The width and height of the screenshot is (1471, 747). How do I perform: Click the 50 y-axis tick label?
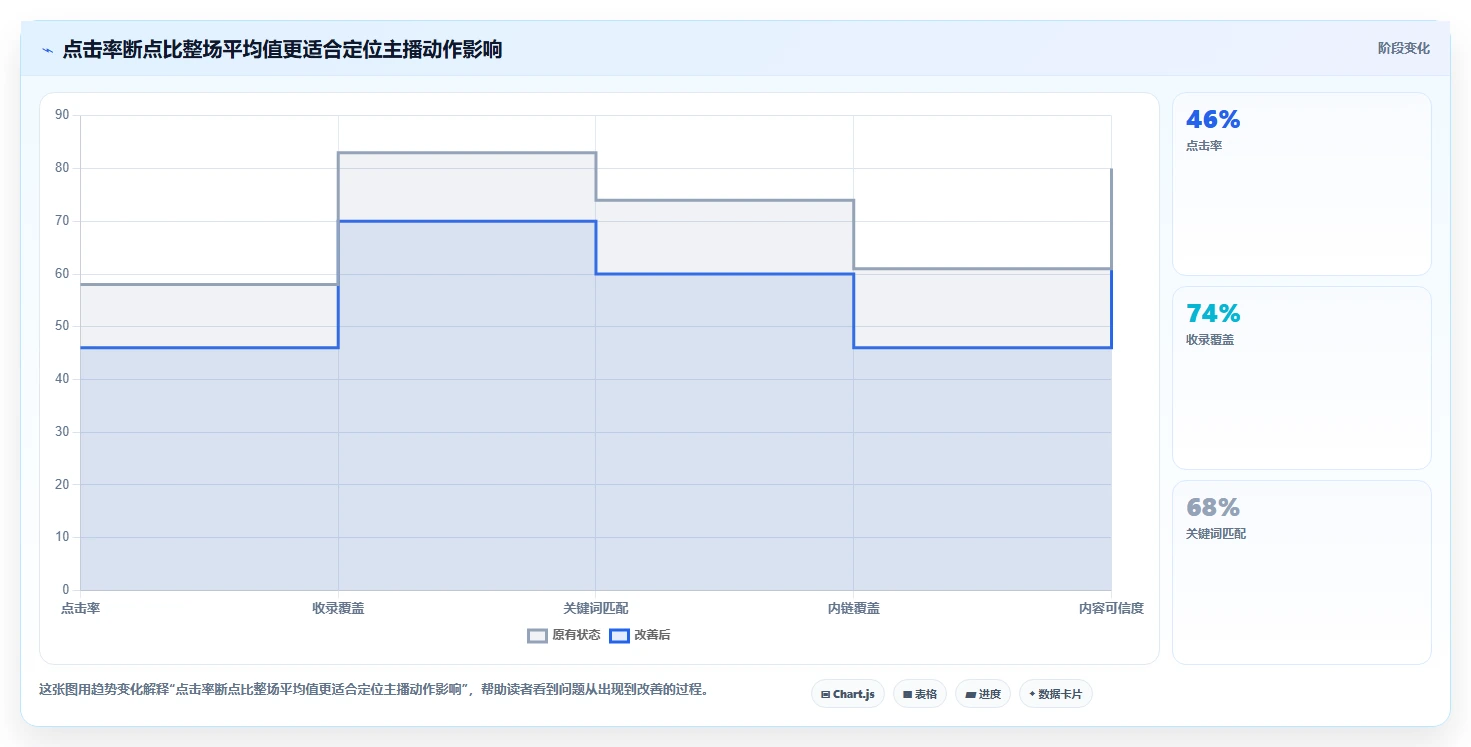click(62, 326)
